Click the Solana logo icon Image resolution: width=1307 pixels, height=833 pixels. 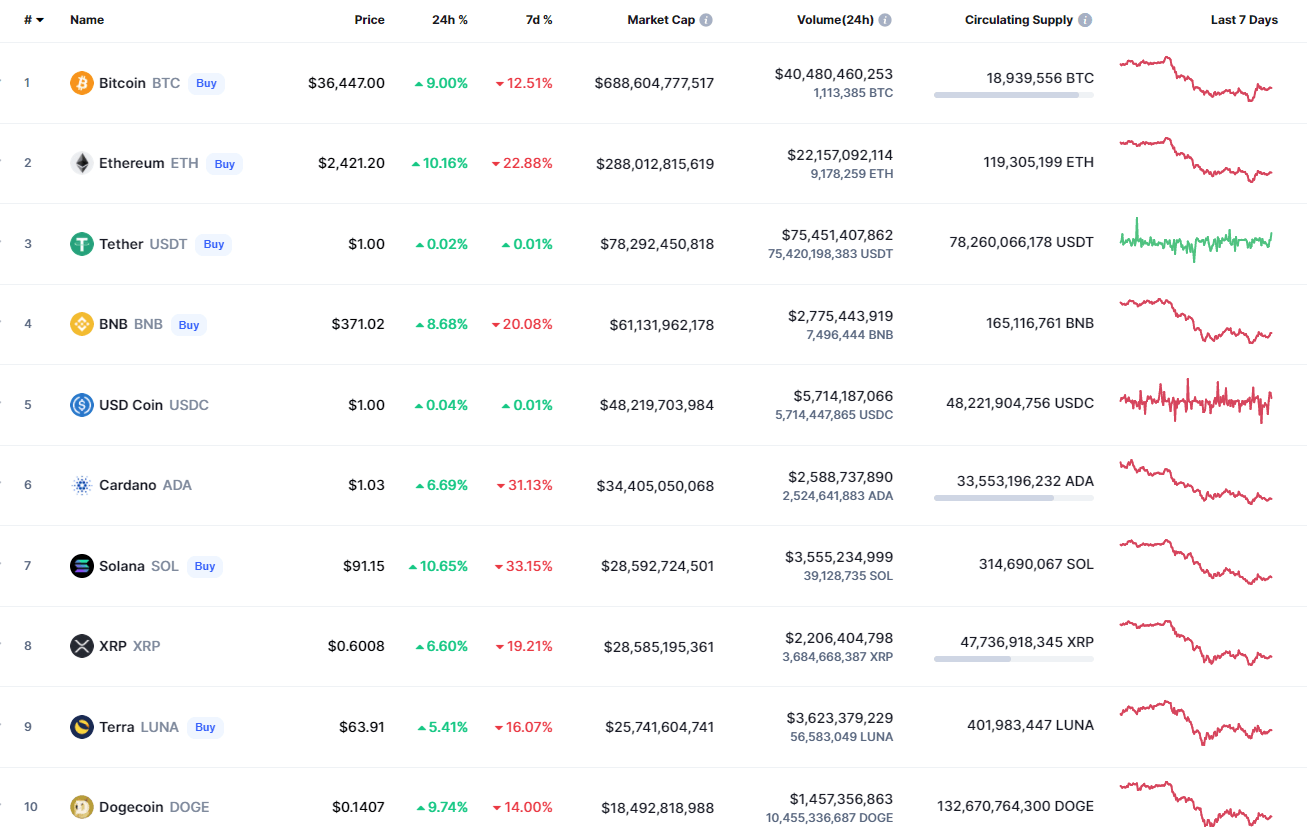coord(82,566)
